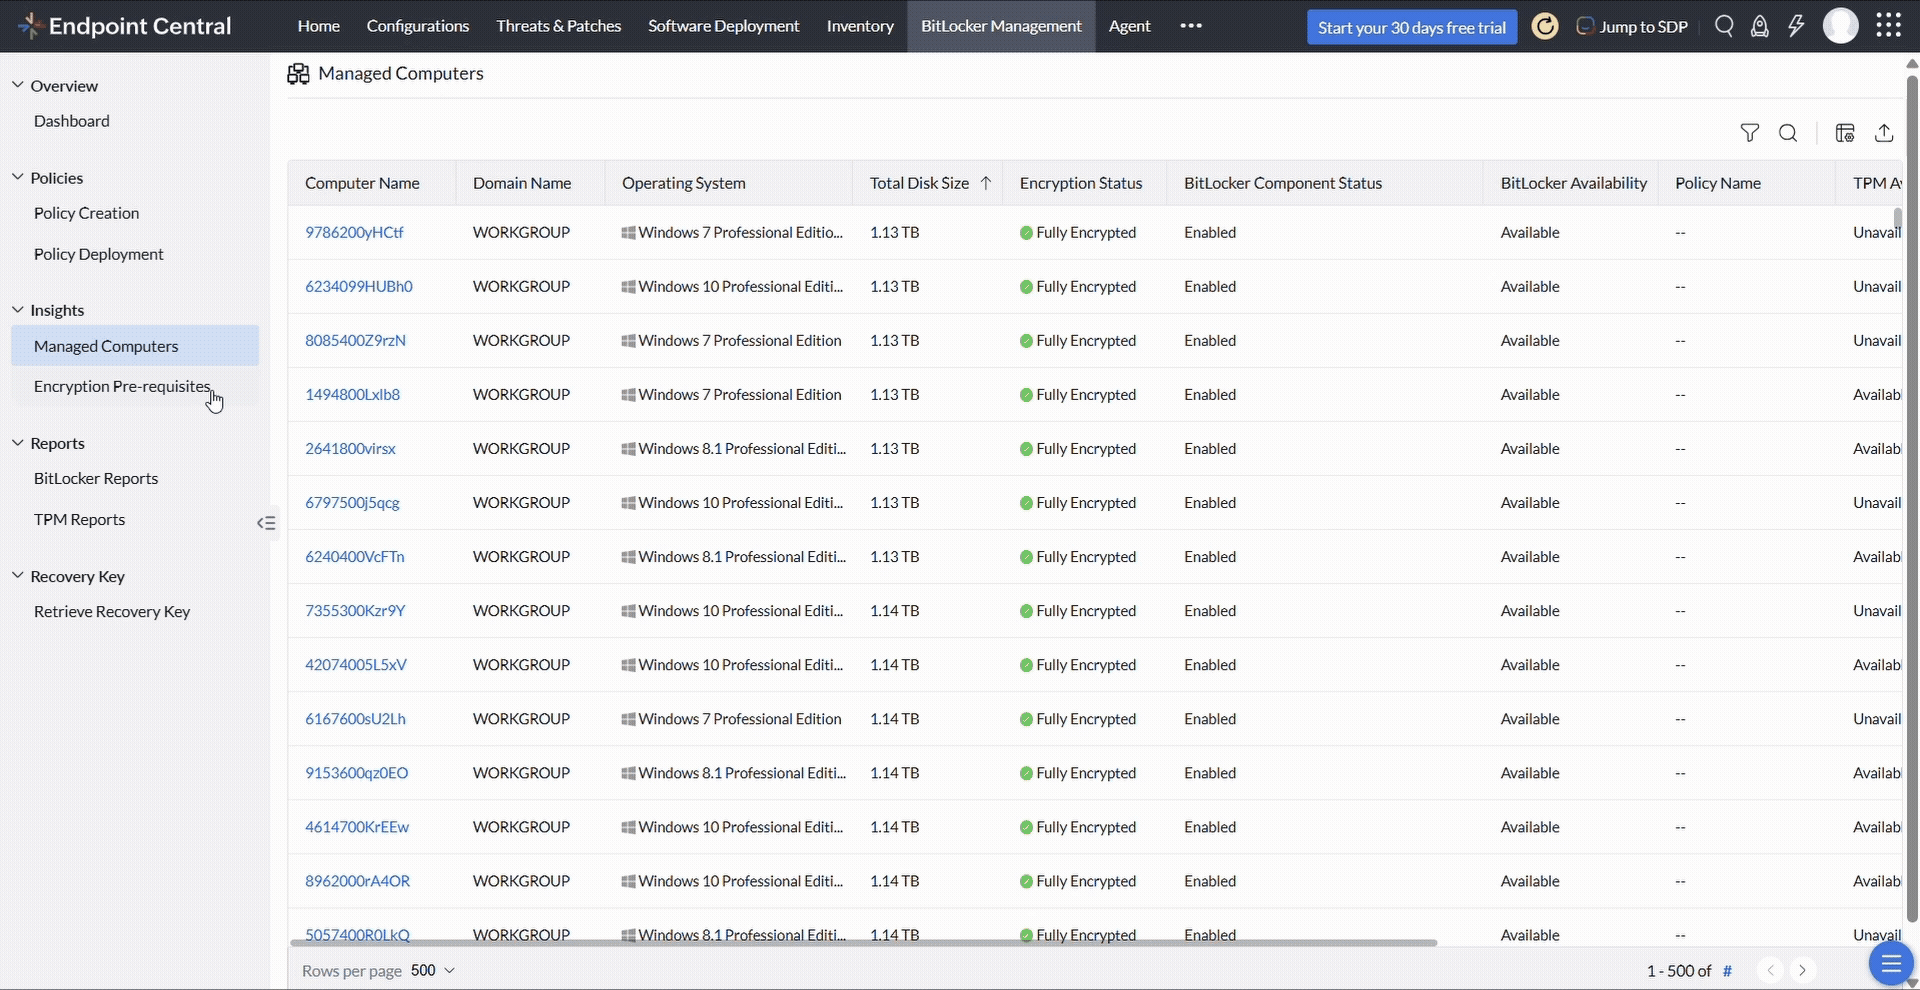Click Start your 30 days free trial
The width and height of the screenshot is (1920, 990).
pos(1412,27)
